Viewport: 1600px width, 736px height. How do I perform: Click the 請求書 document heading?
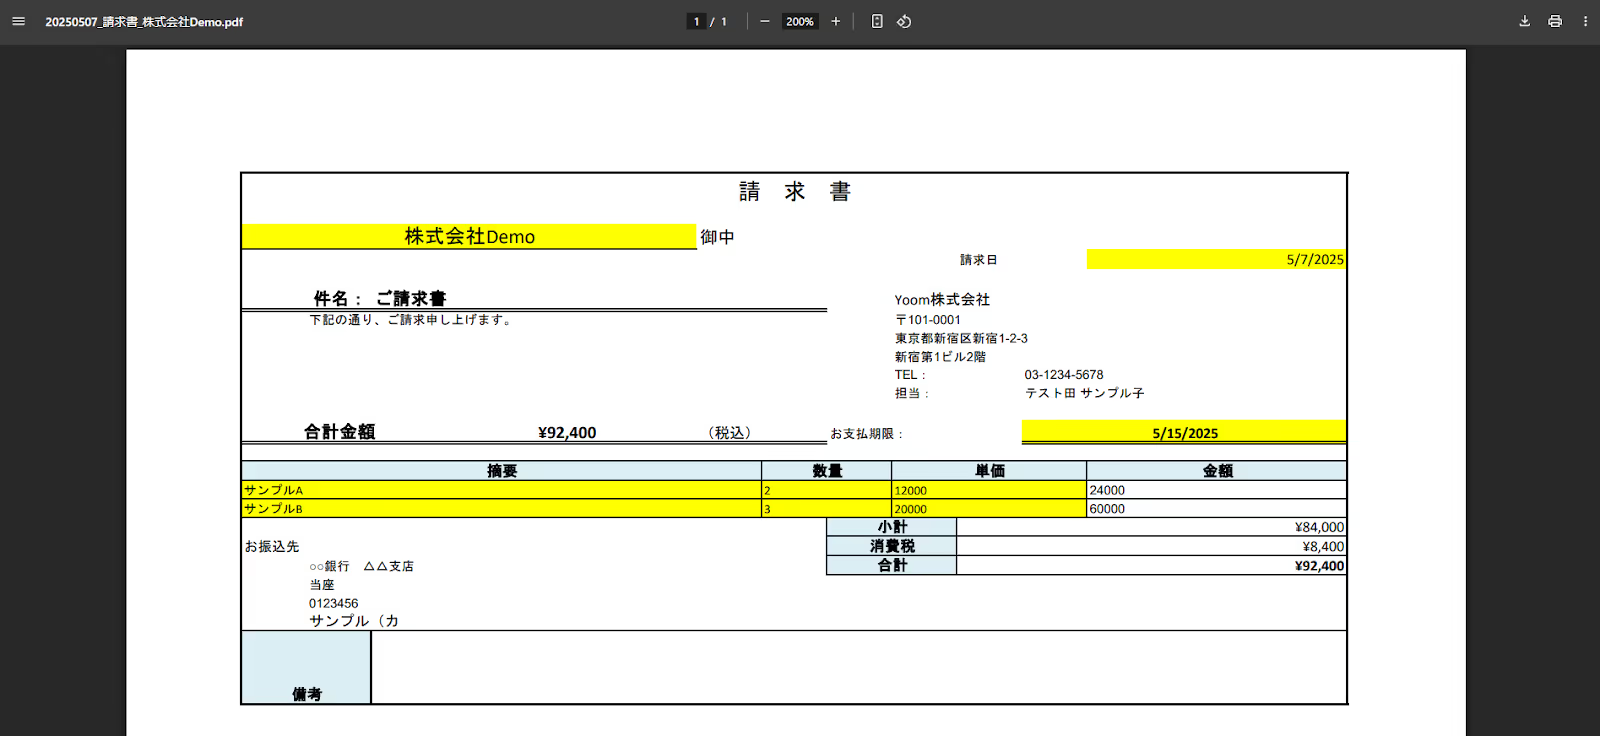pos(795,192)
